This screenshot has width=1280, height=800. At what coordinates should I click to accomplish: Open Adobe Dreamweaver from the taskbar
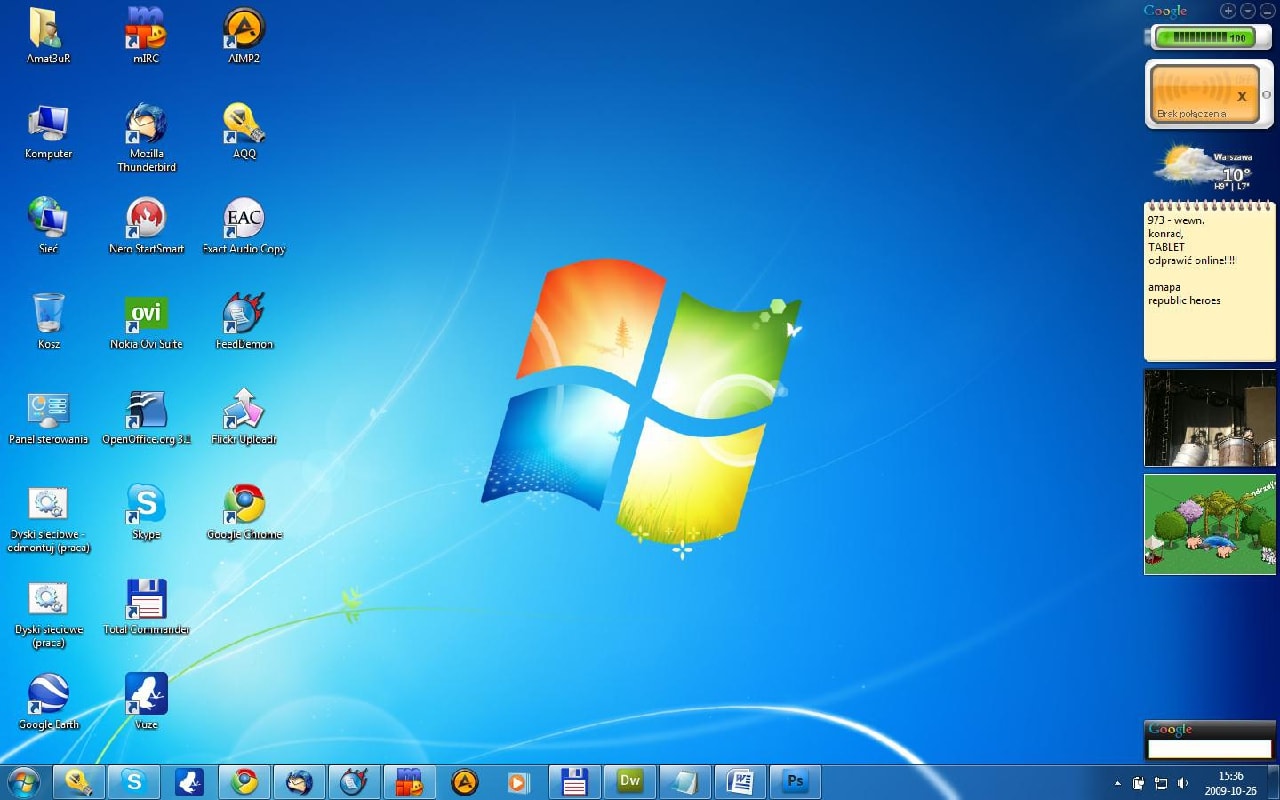pos(630,781)
